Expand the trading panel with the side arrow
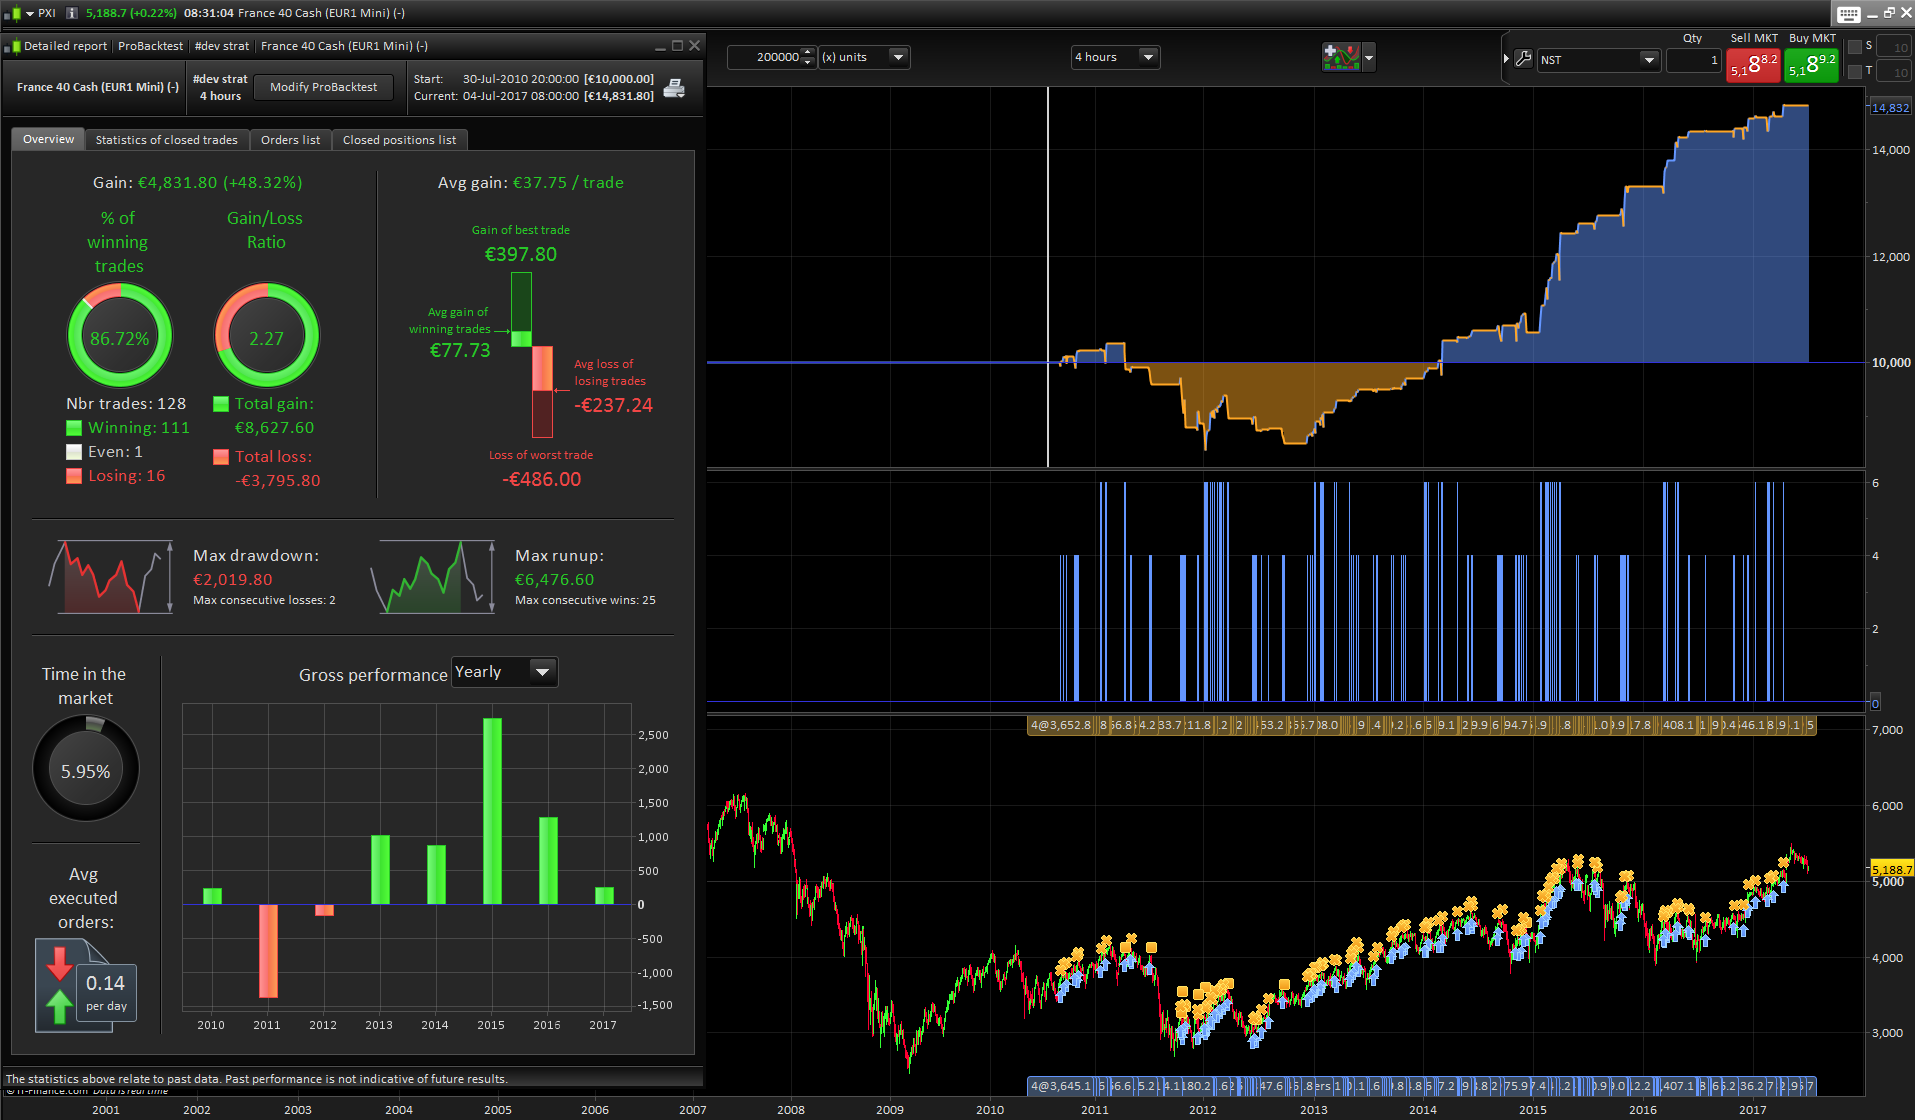The width and height of the screenshot is (1915, 1120). point(1506,59)
